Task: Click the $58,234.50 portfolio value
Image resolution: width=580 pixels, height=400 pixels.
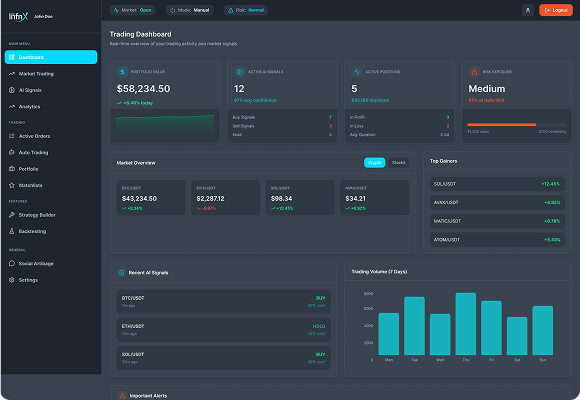Action: tap(144, 89)
